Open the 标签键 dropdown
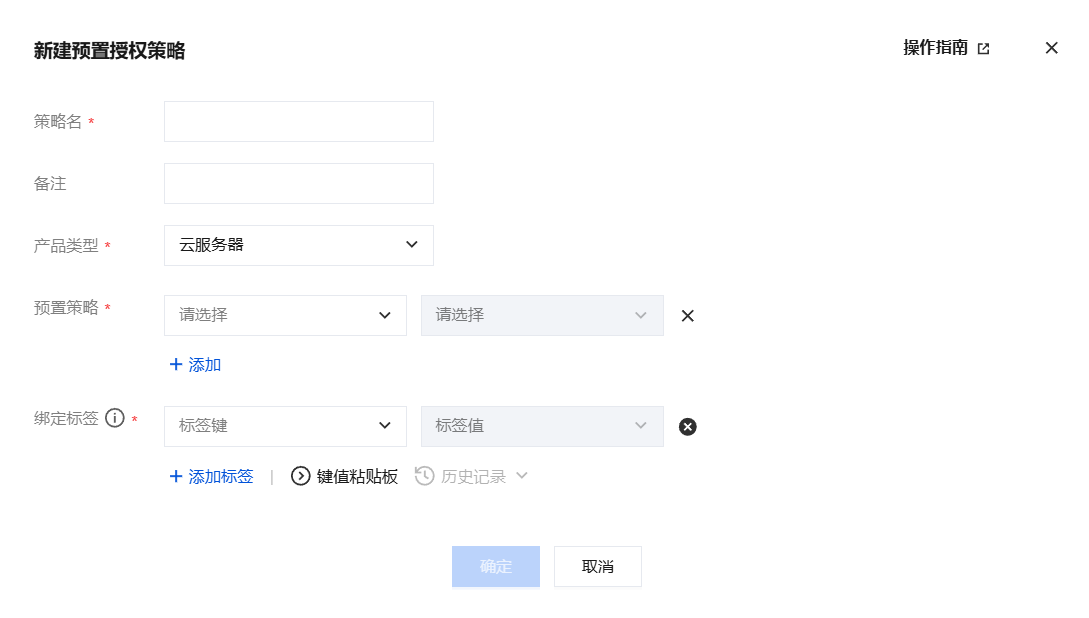 point(285,426)
